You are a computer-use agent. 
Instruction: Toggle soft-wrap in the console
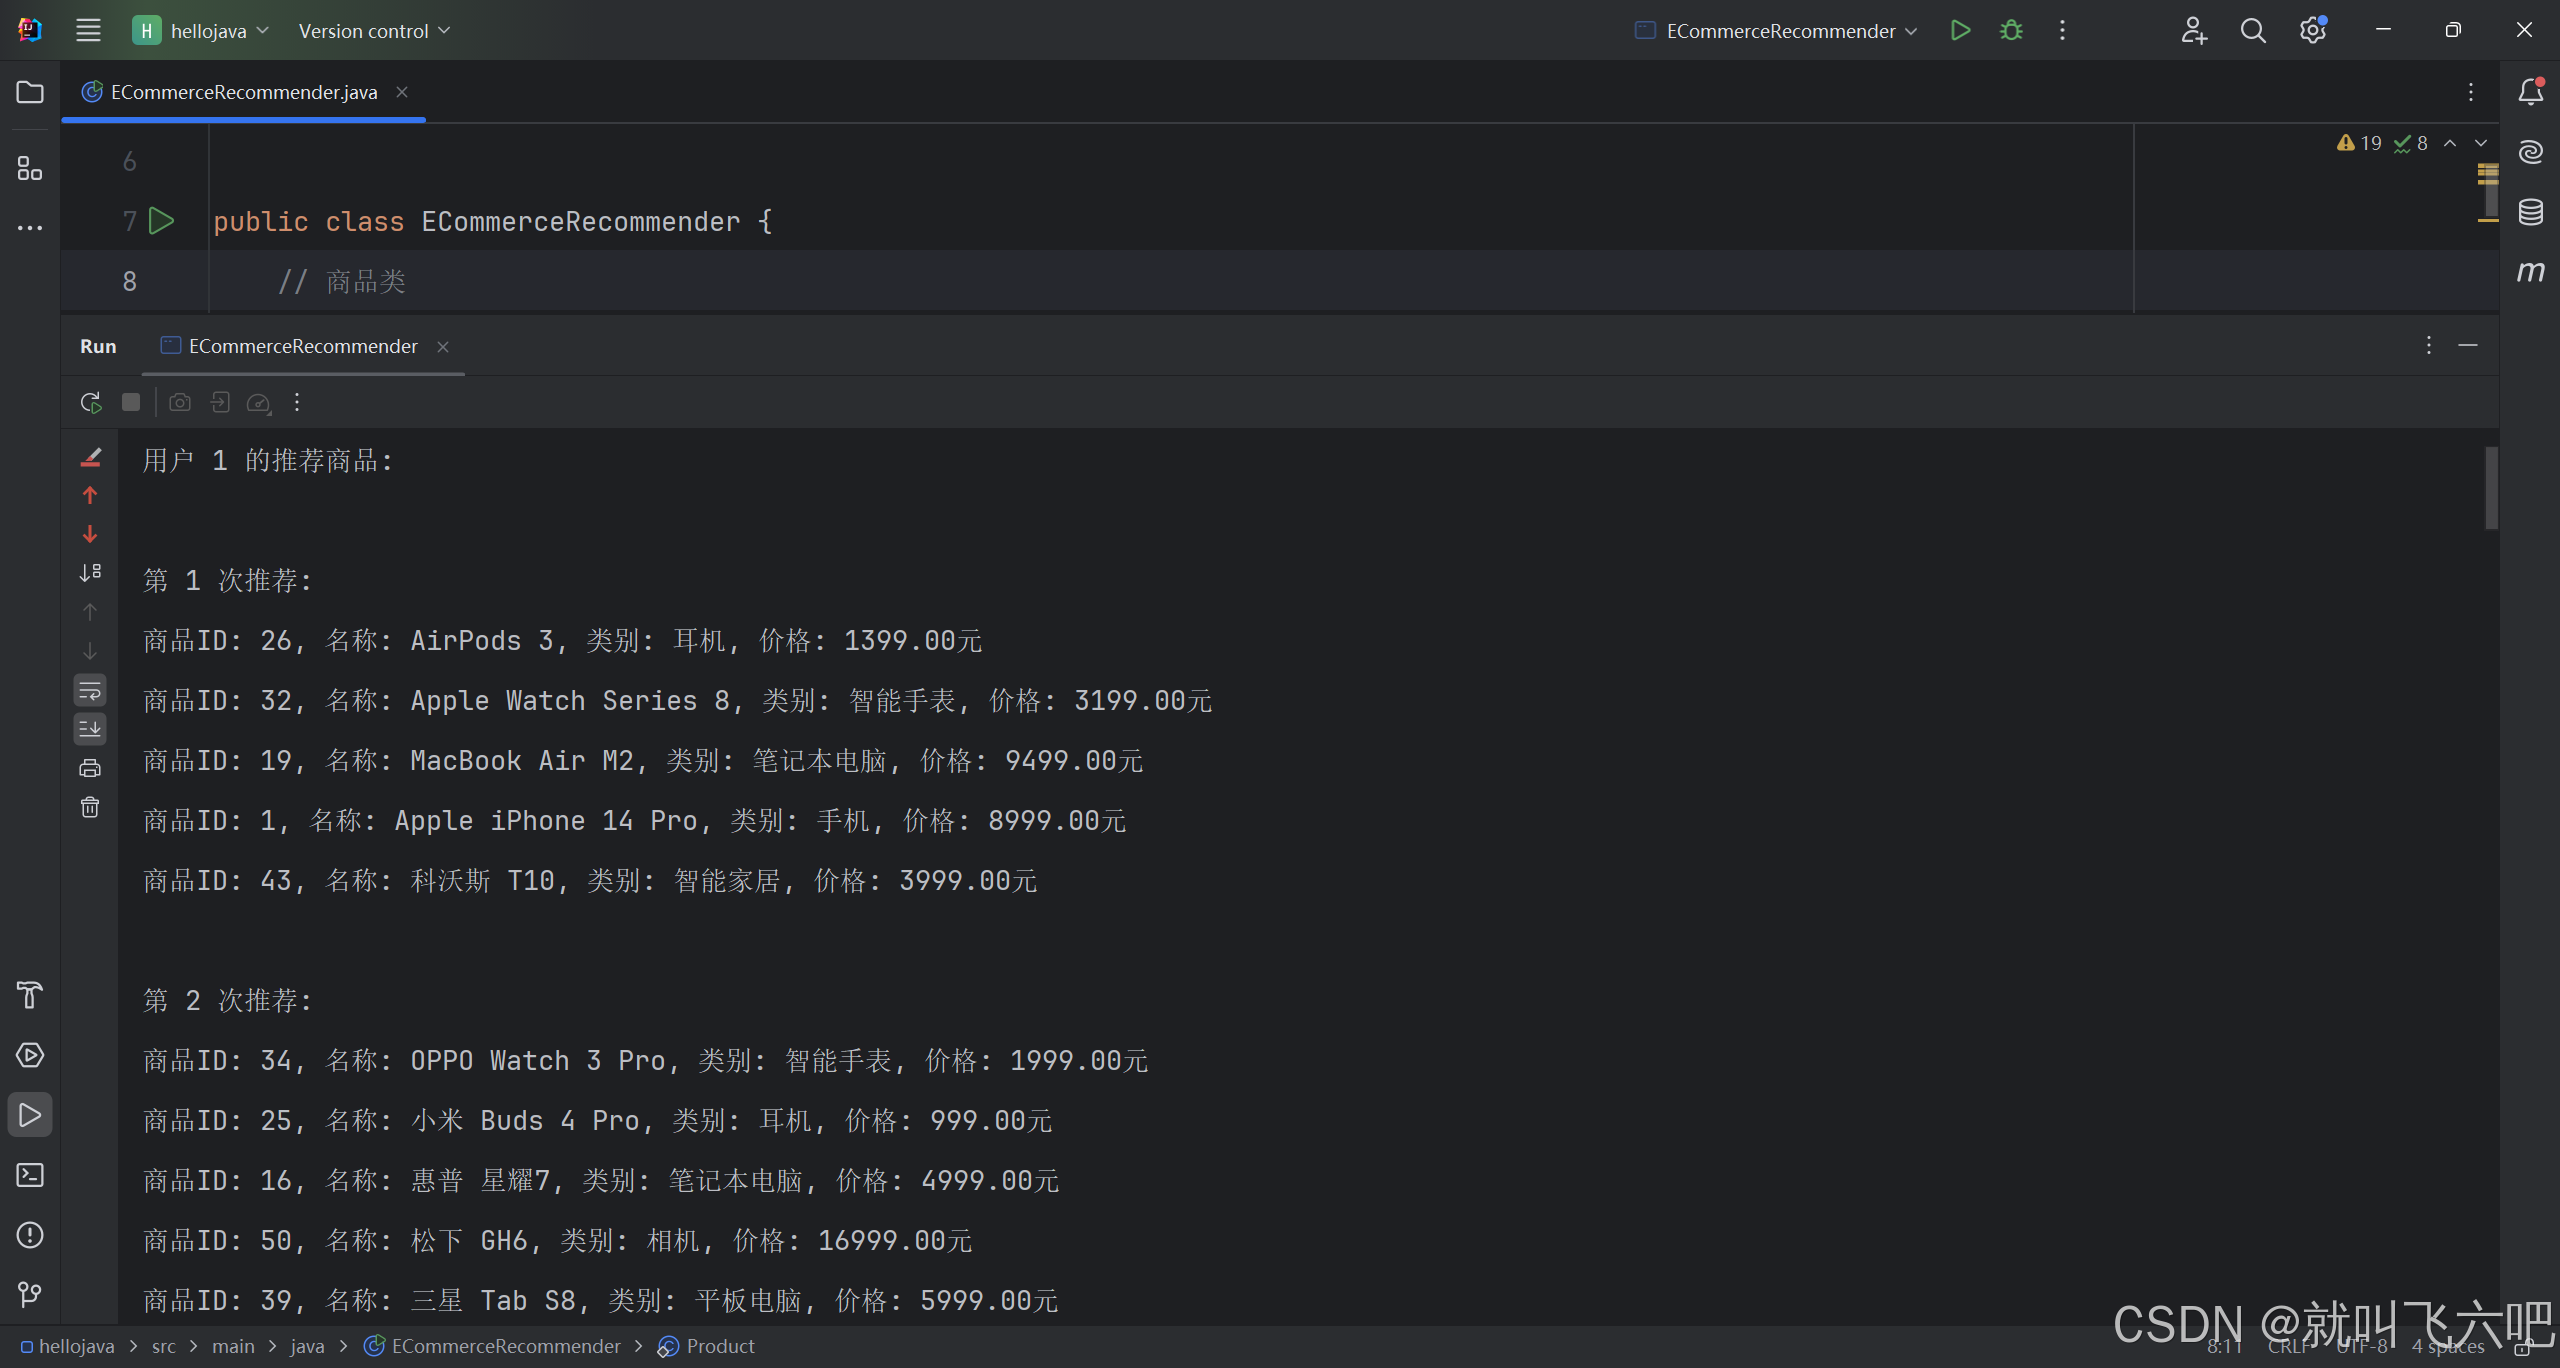90,690
